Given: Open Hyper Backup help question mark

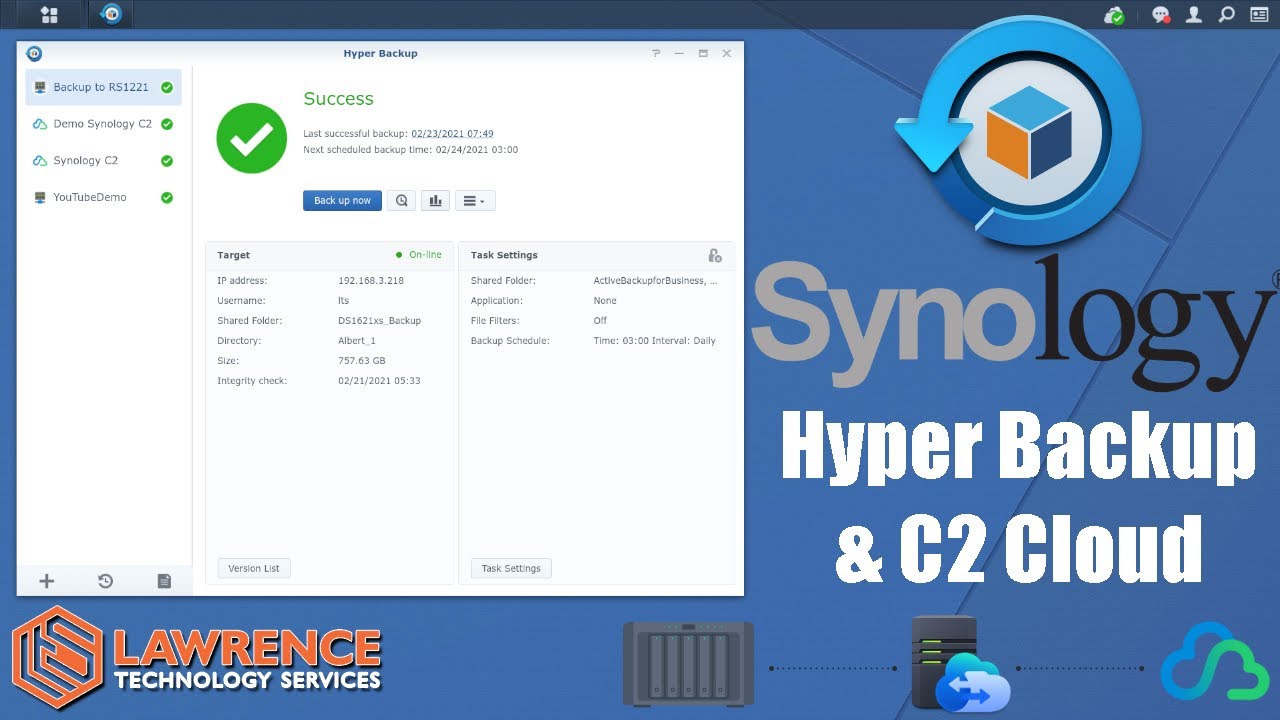Looking at the screenshot, I should [656, 53].
